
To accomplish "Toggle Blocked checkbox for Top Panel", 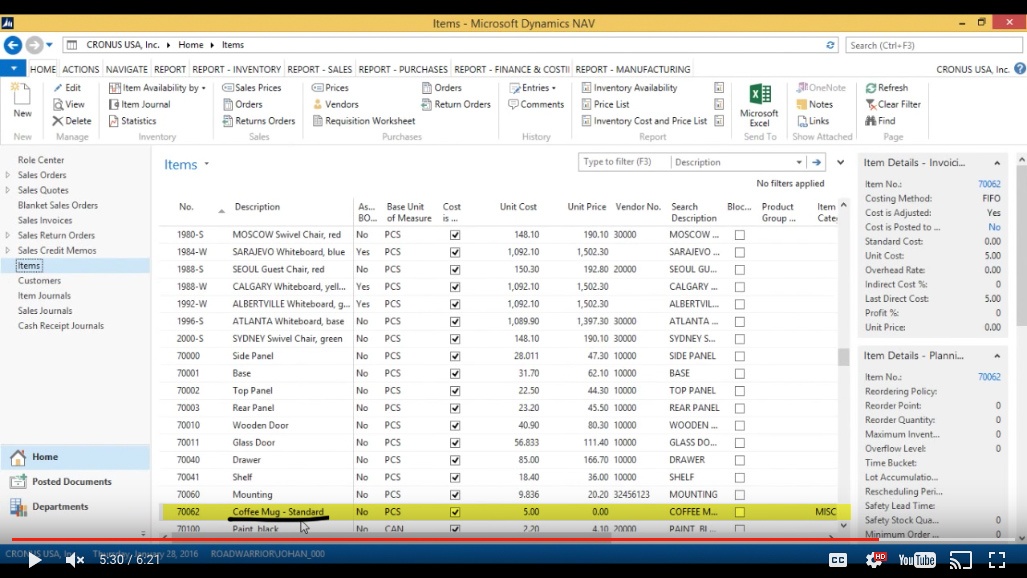I will click(x=739, y=391).
